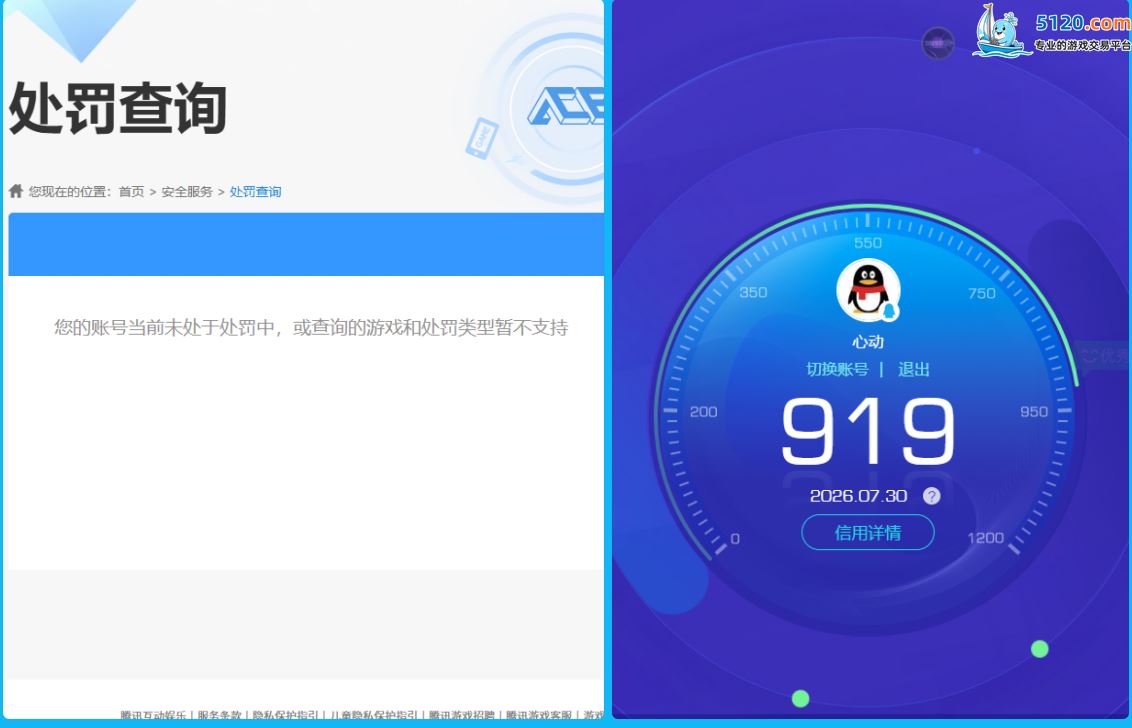Screen dimensions: 1132x728
Task: Click the QQ penguin avatar
Action: [868, 290]
